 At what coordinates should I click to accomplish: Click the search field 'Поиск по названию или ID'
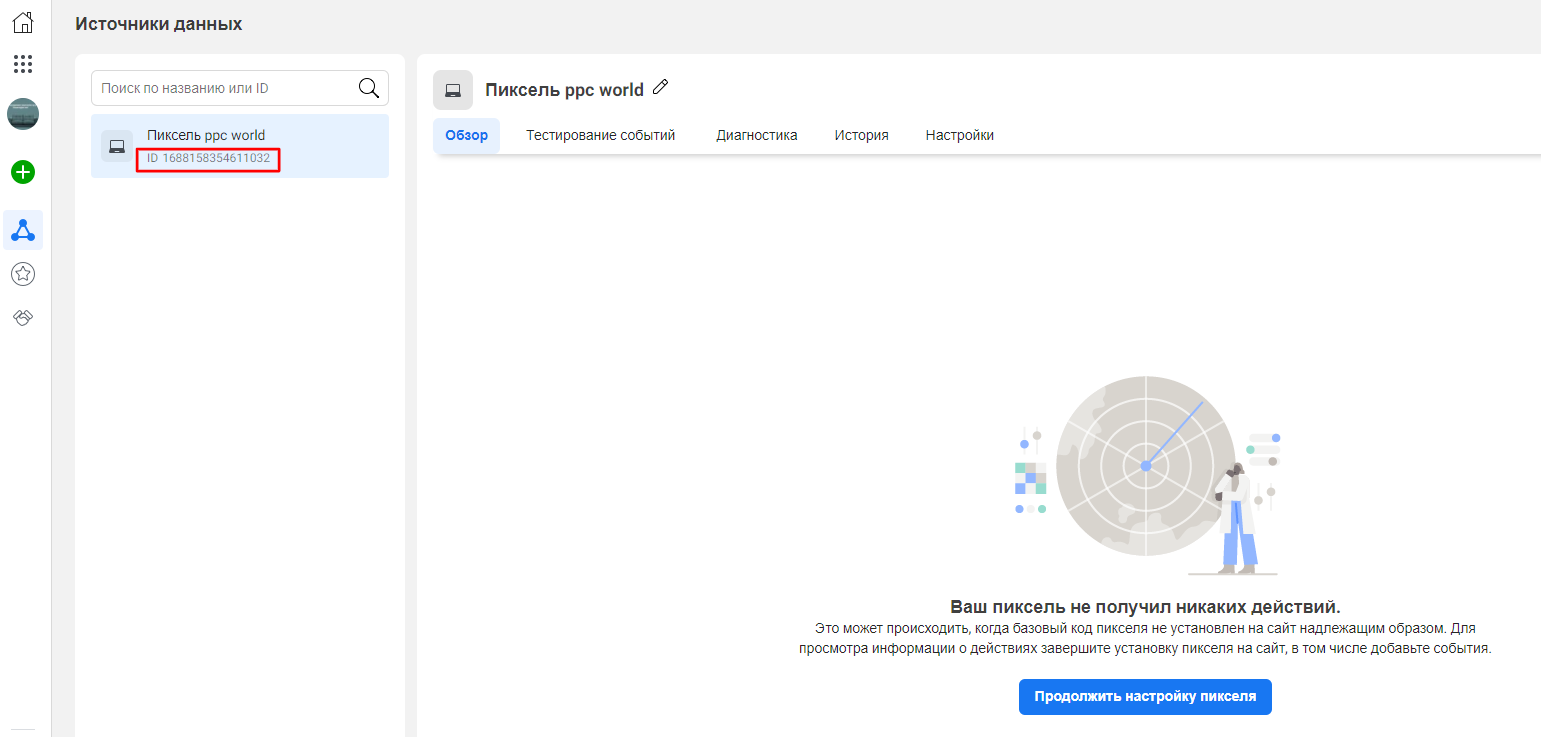225,88
